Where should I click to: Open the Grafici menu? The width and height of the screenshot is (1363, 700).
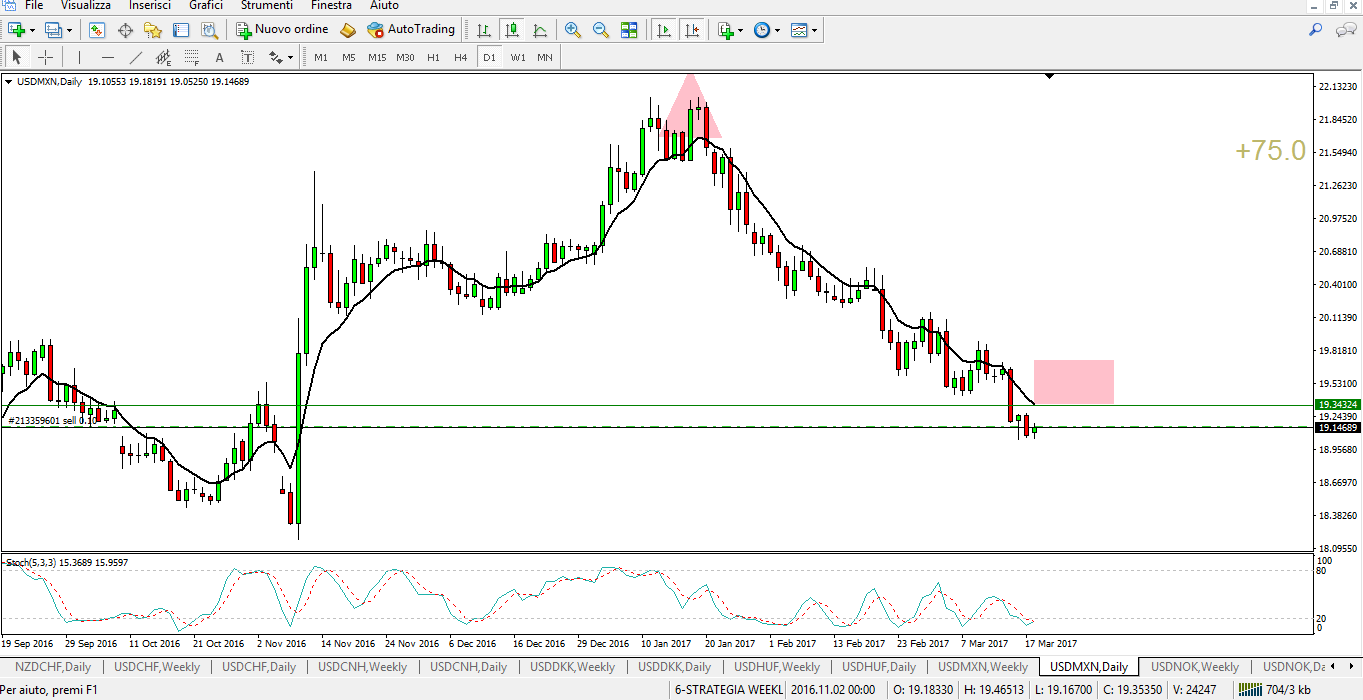tap(206, 6)
